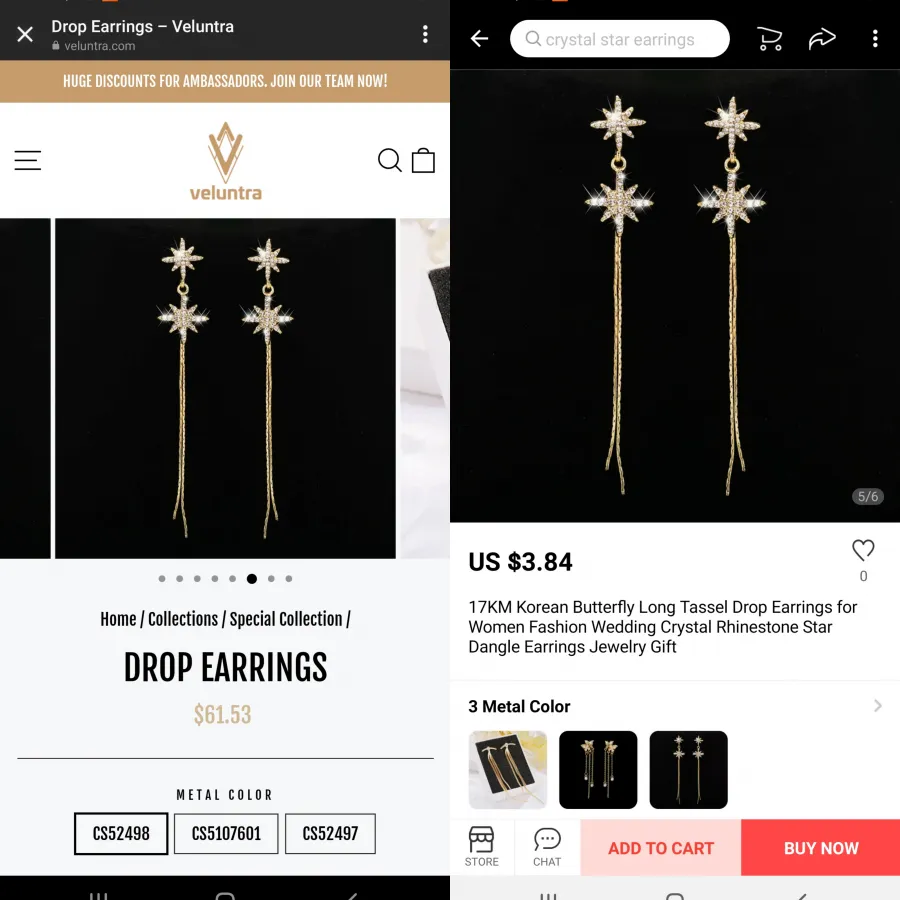Open the shopping app's three-dot overflow menu
Image resolution: width=900 pixels, height=900 pixels.
875,38
